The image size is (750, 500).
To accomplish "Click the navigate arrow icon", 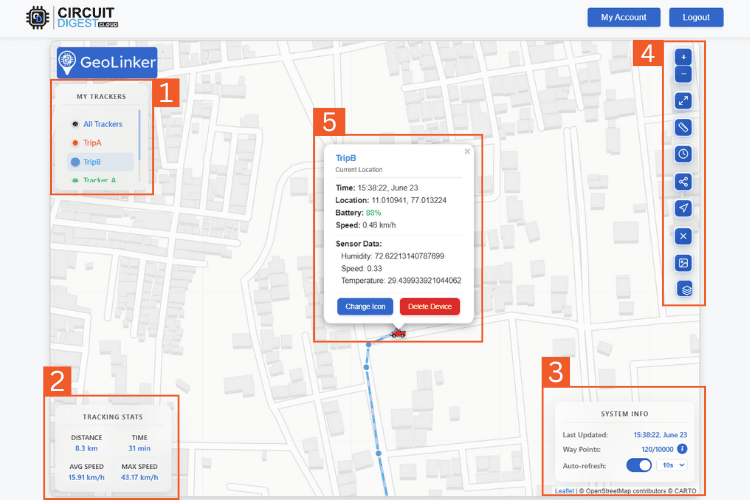I will pyautogui.click(x=683, y=208).
